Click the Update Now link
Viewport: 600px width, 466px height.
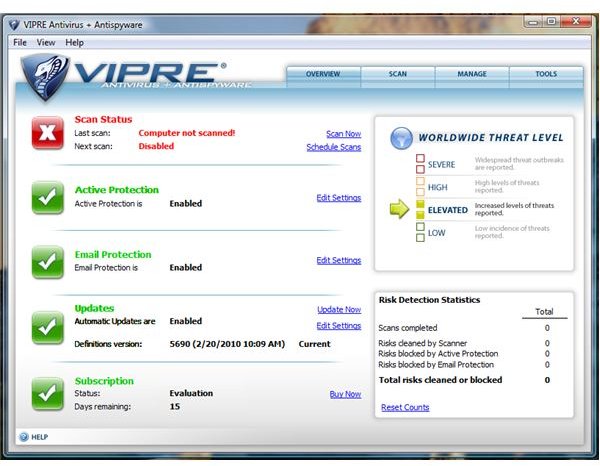[339, 310]
